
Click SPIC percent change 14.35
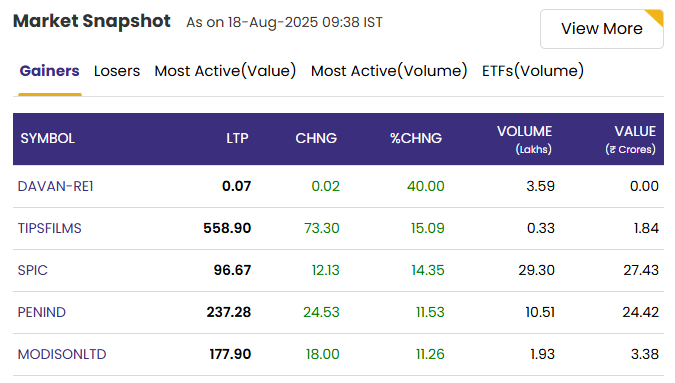[x=427, y=270]
